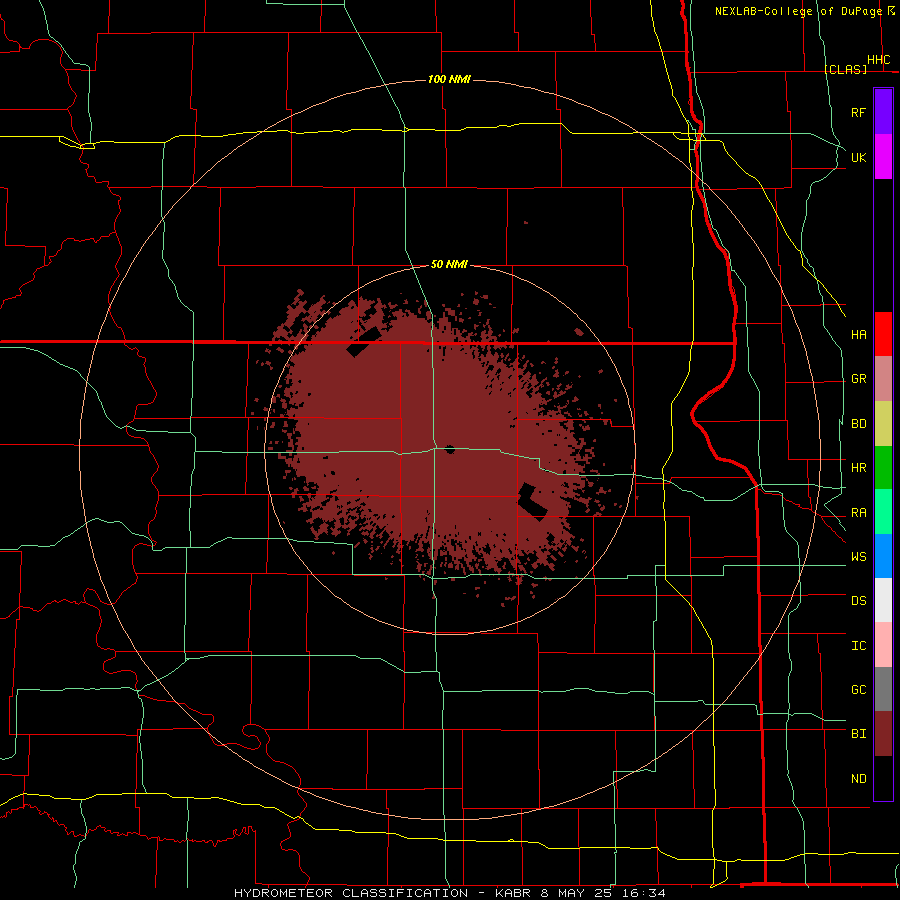
Task: Click the green HR legend color swatch
Action: [883, 468]
